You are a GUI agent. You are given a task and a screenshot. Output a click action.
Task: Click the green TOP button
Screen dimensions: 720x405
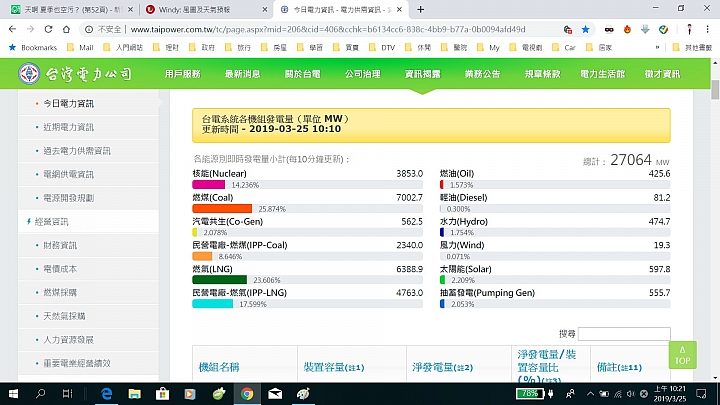point(682,355)
